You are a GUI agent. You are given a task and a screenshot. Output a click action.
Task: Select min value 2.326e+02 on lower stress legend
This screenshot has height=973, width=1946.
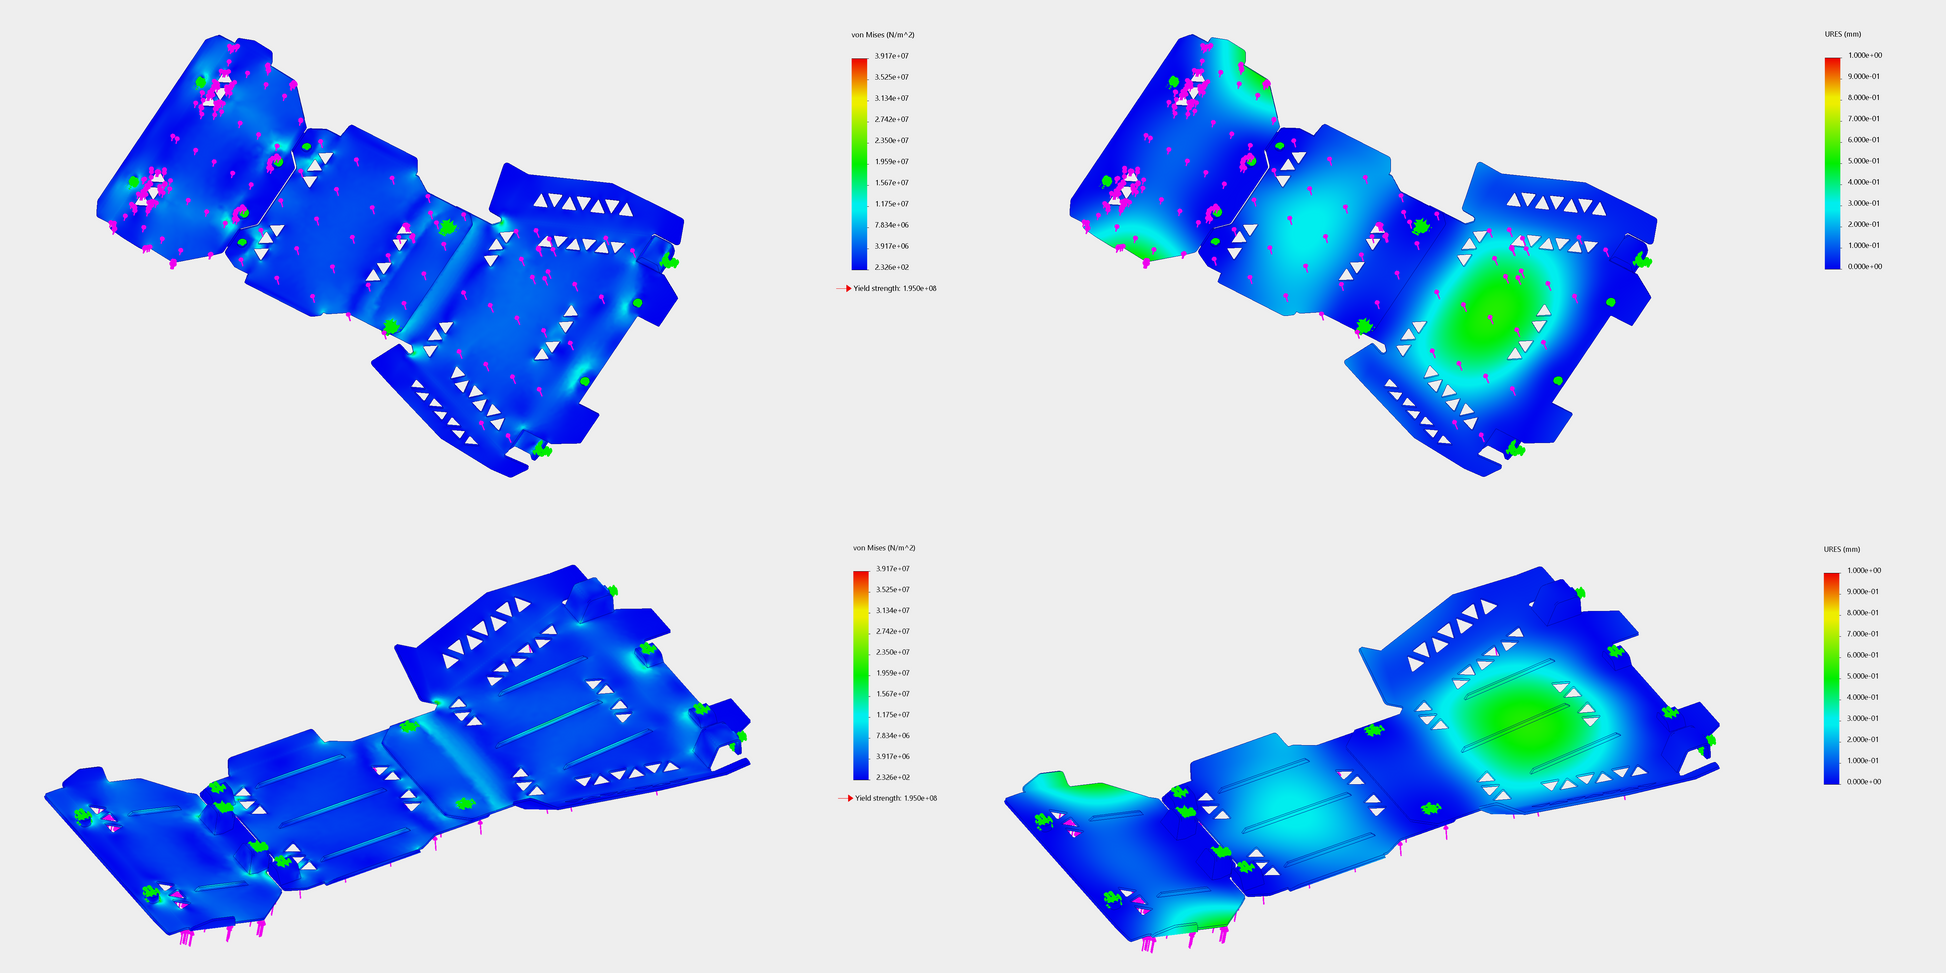892,777
